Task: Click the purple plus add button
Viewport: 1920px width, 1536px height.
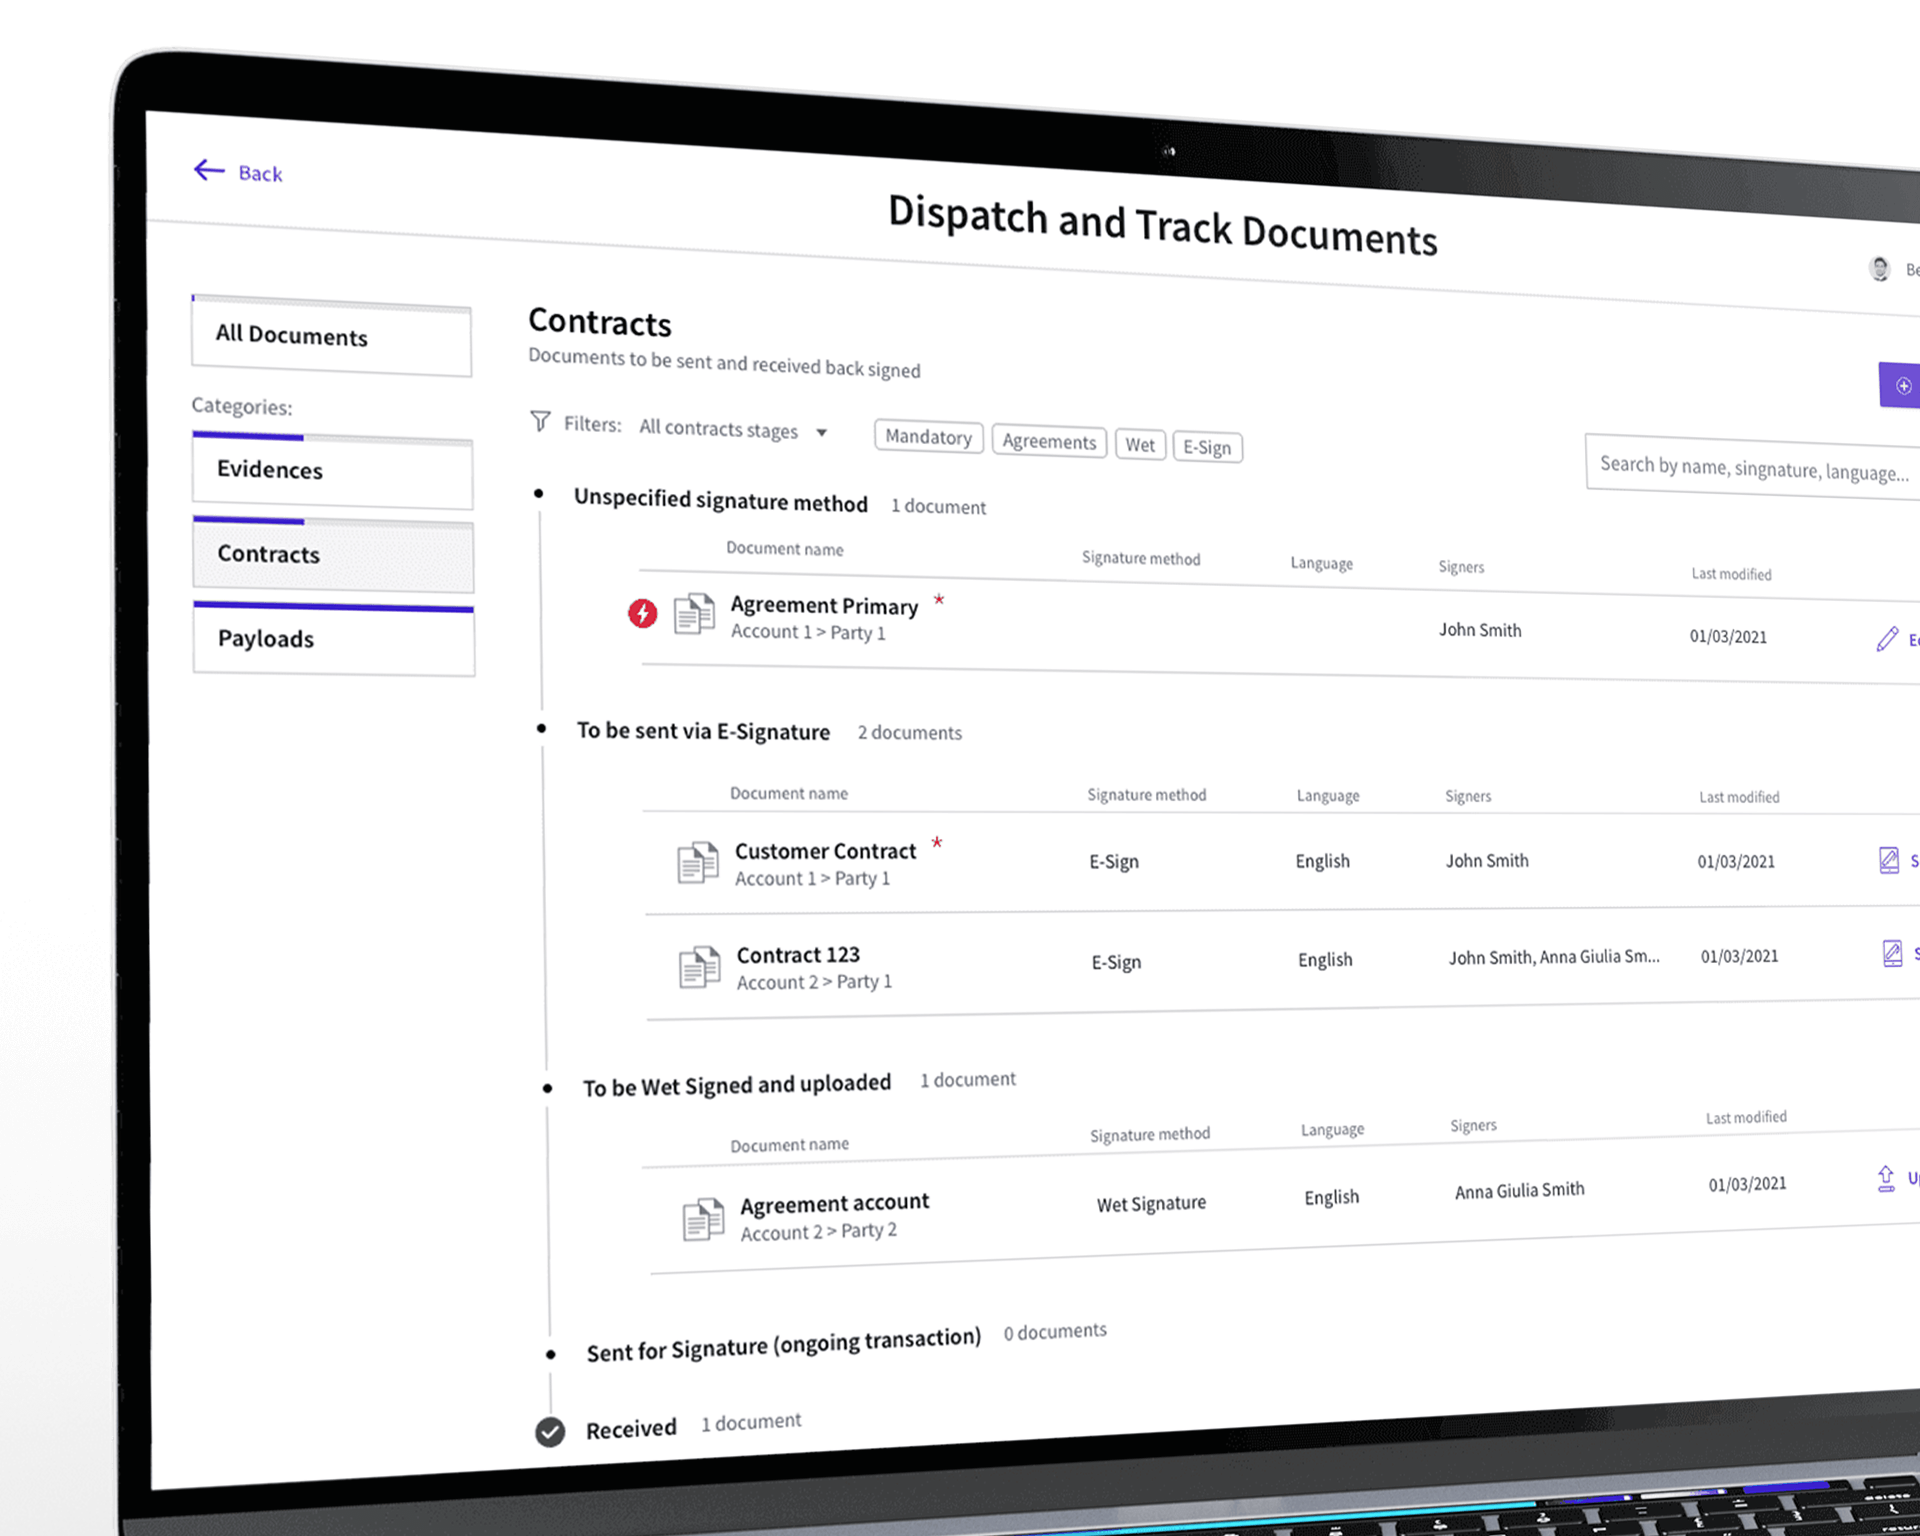Action: 1902,386
